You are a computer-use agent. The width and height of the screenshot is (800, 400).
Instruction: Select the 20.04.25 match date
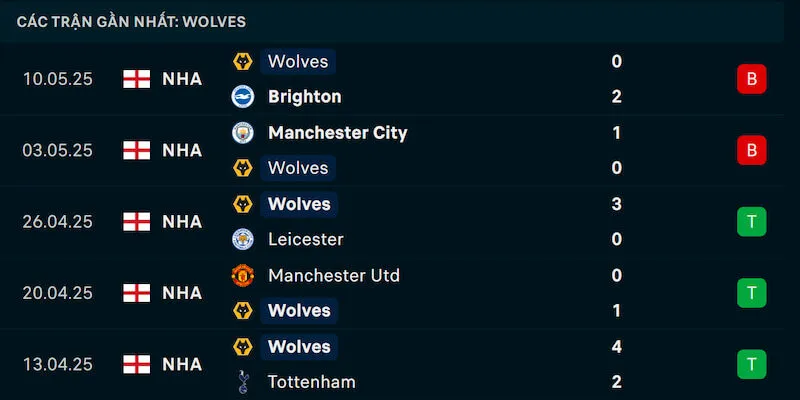[x=58, y=293]
